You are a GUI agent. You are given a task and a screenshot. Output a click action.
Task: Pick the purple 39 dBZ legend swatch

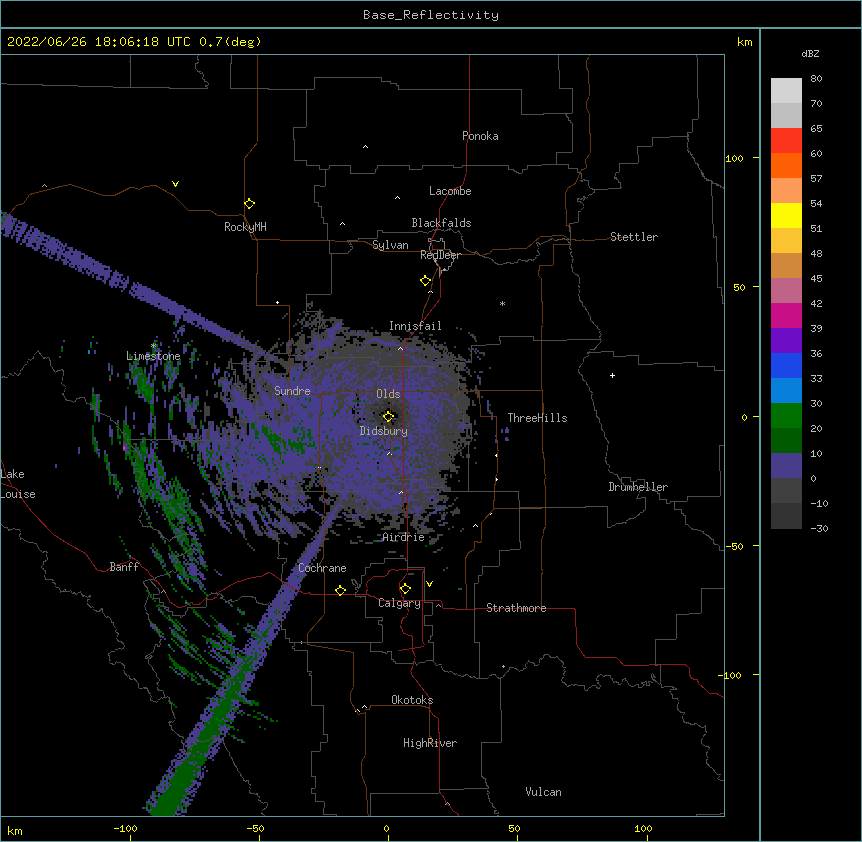point(786,340)
